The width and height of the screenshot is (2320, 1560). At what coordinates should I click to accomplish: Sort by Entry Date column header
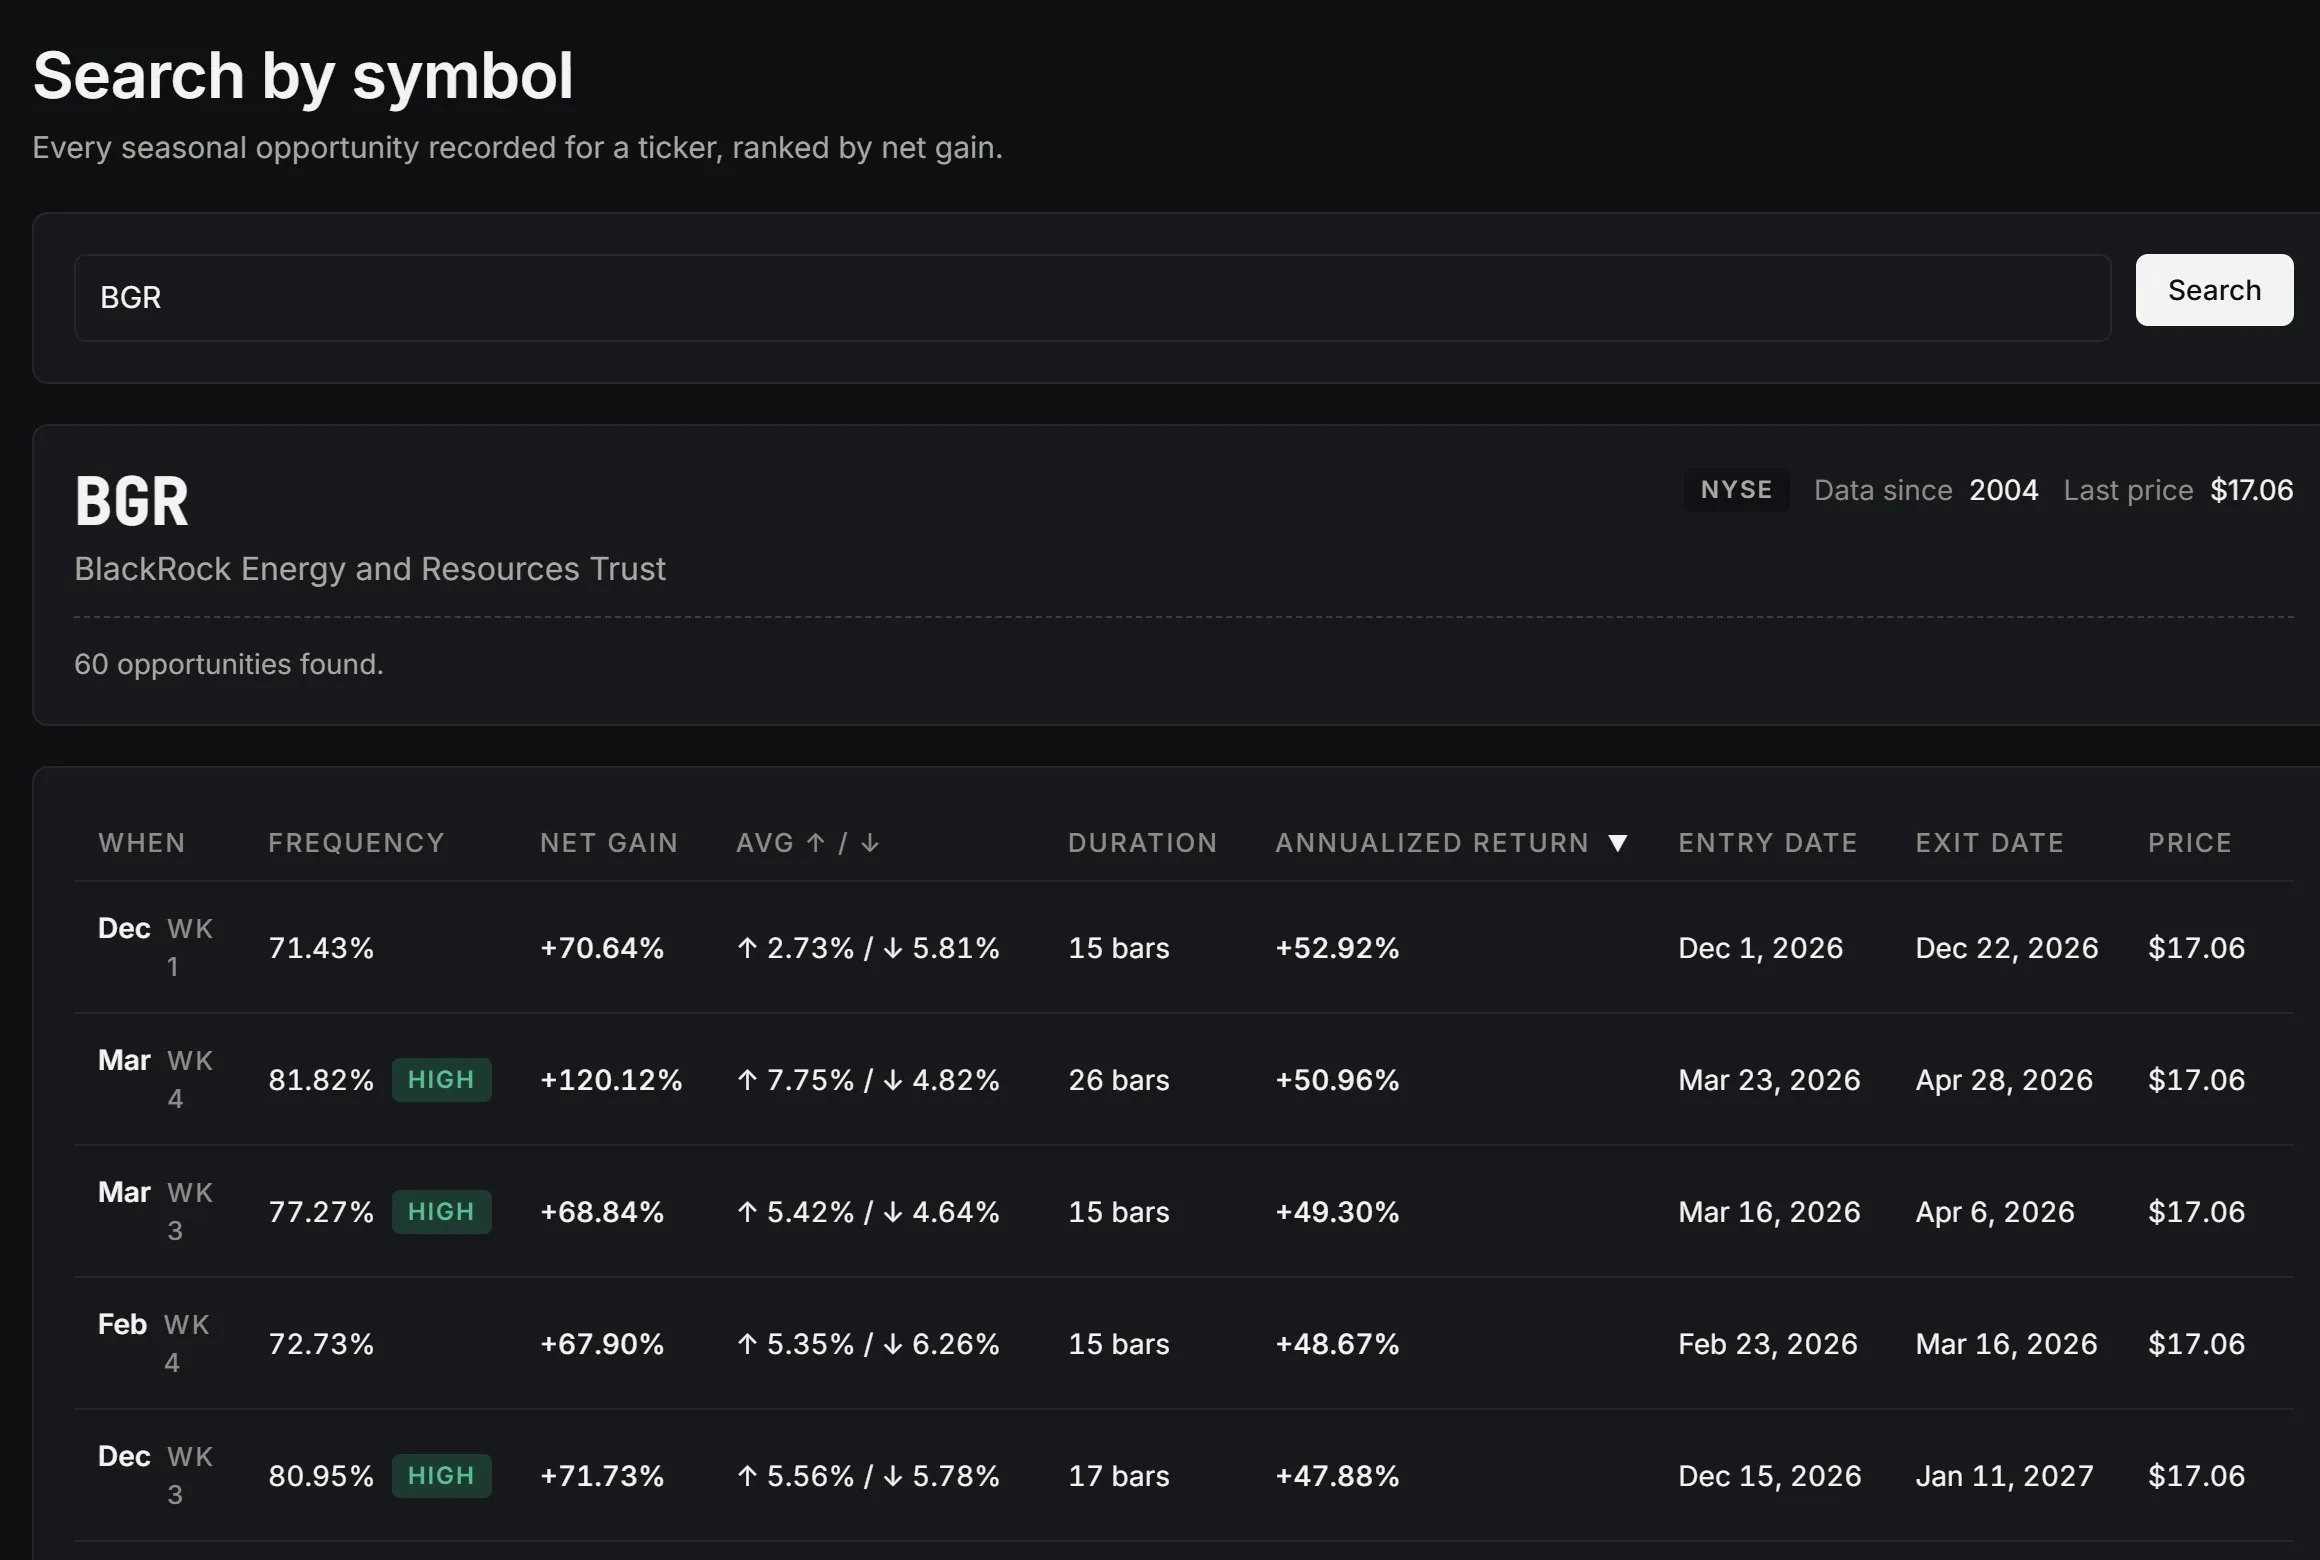[x=1768, y=843]
